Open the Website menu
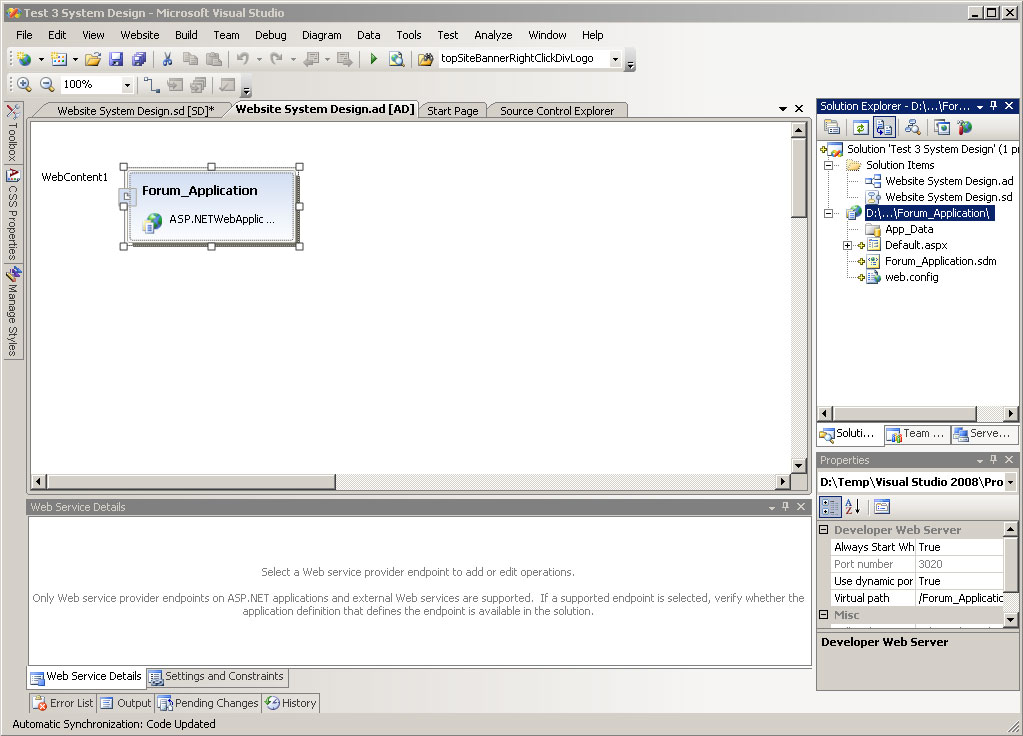 click(x=140, y=35)
